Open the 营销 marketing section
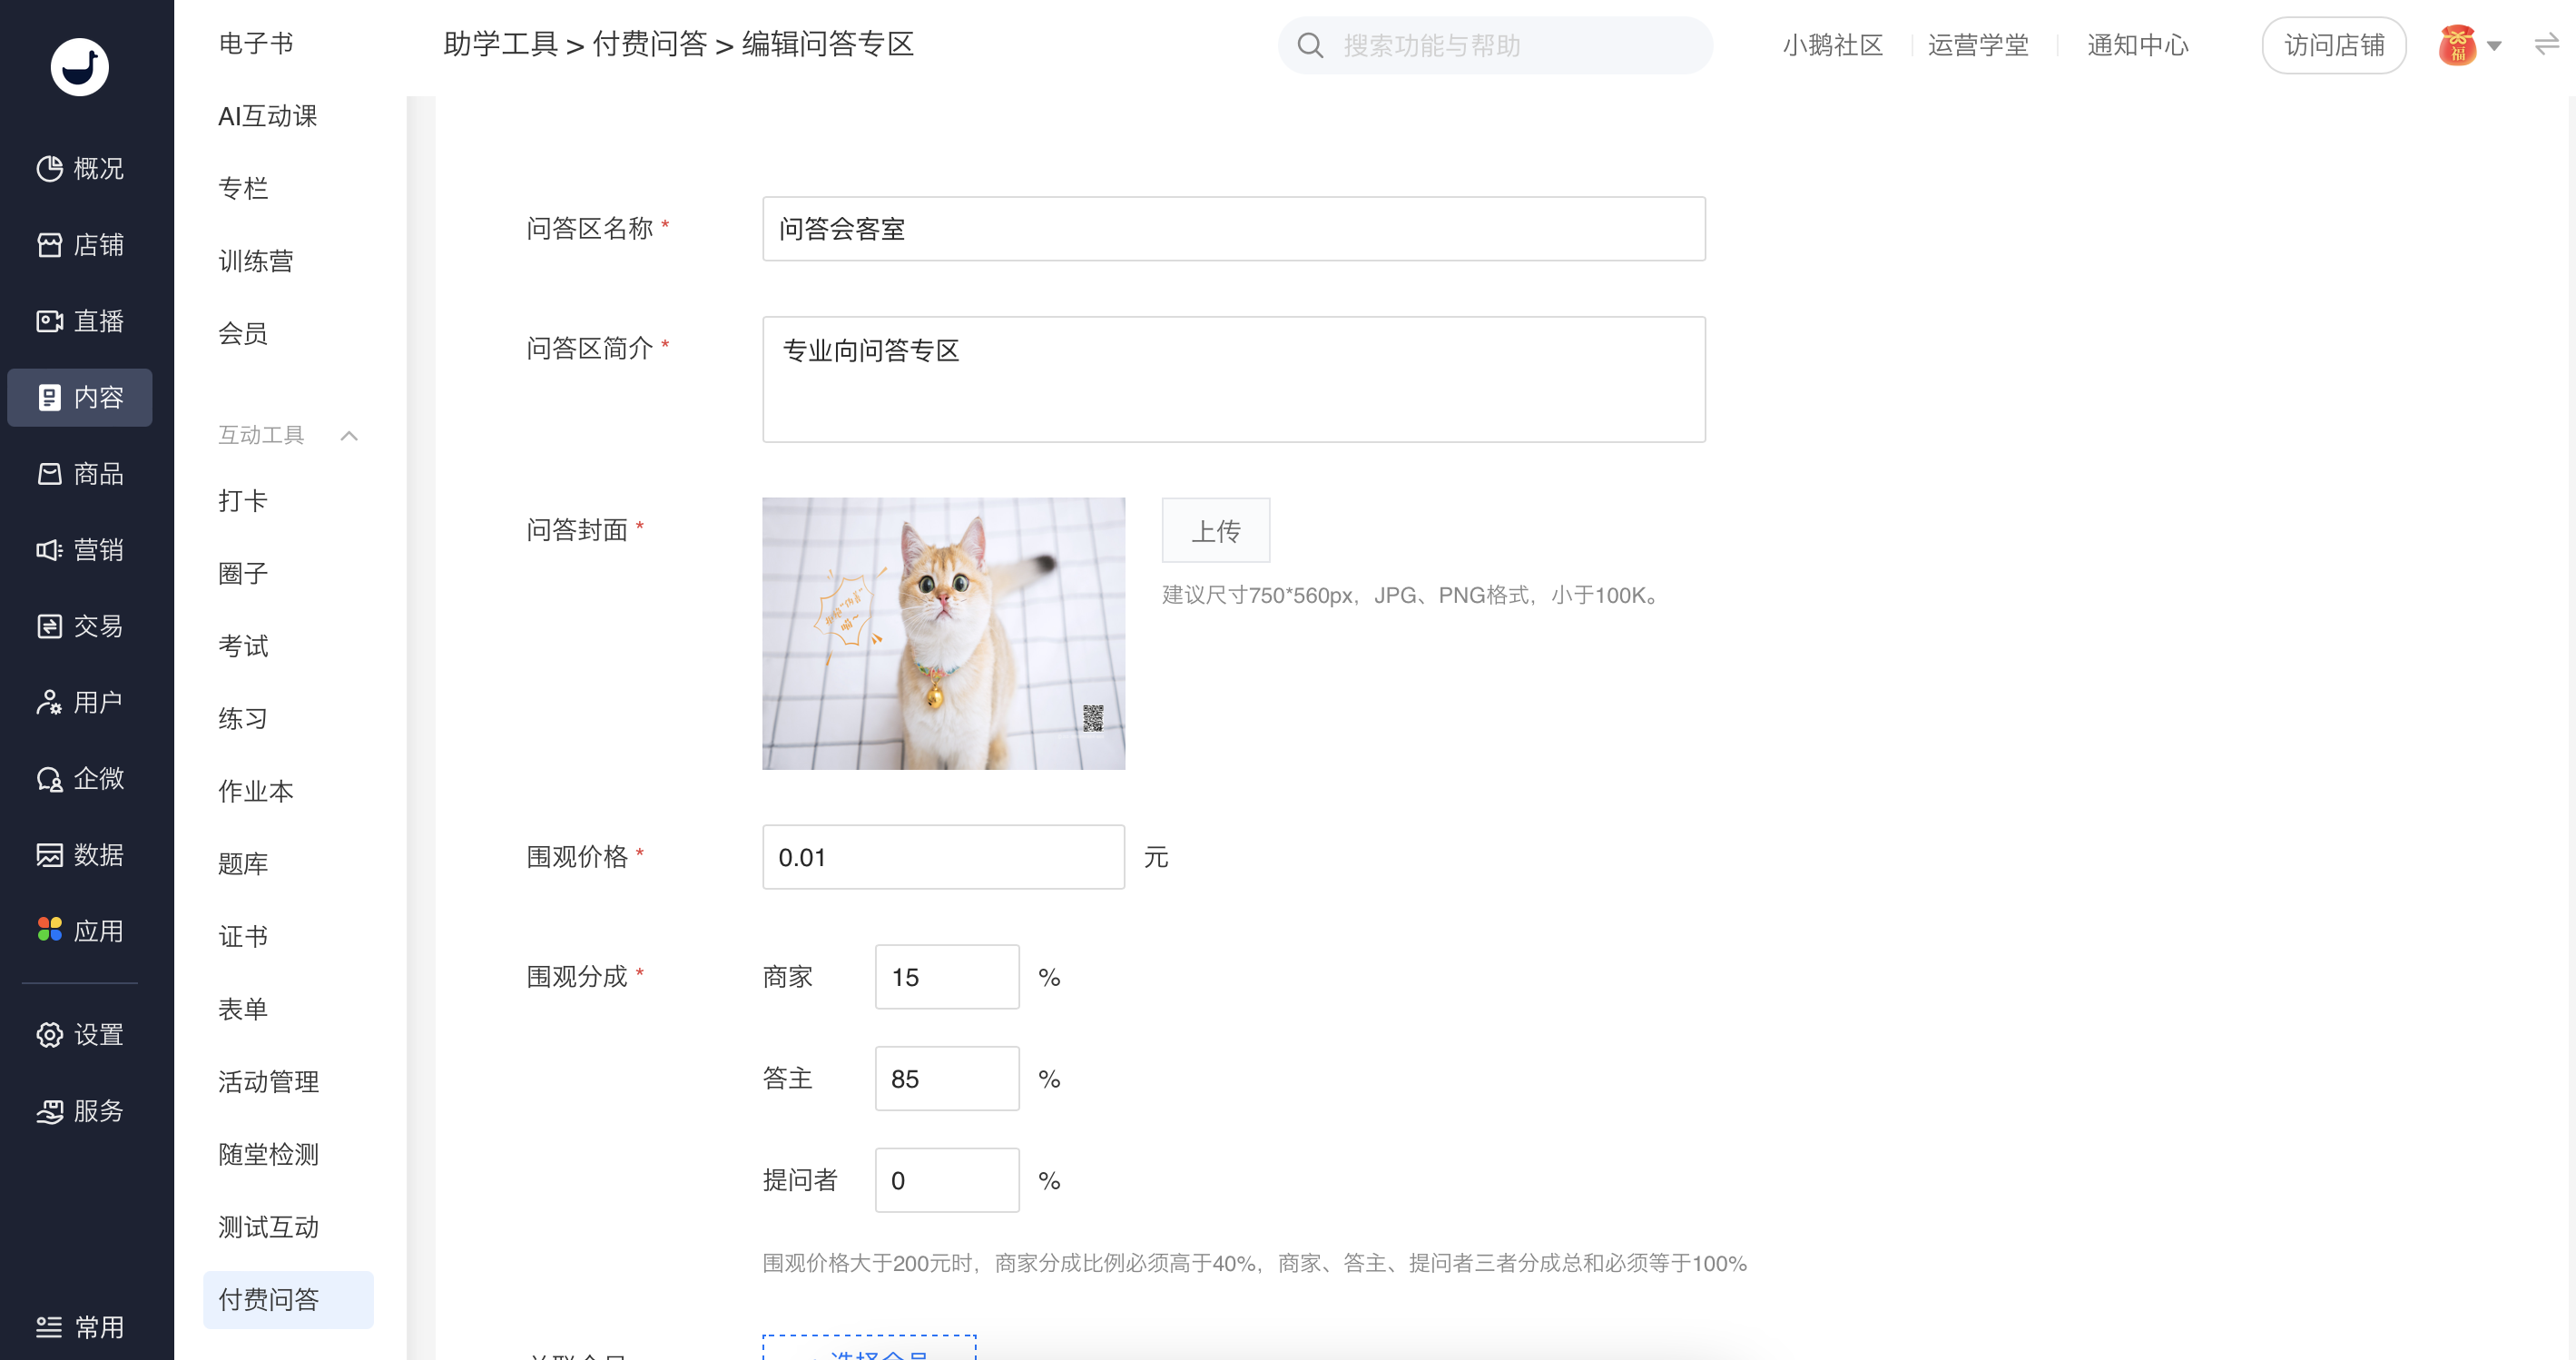This screenshot has width=2576, height=1360. point(80,550)
